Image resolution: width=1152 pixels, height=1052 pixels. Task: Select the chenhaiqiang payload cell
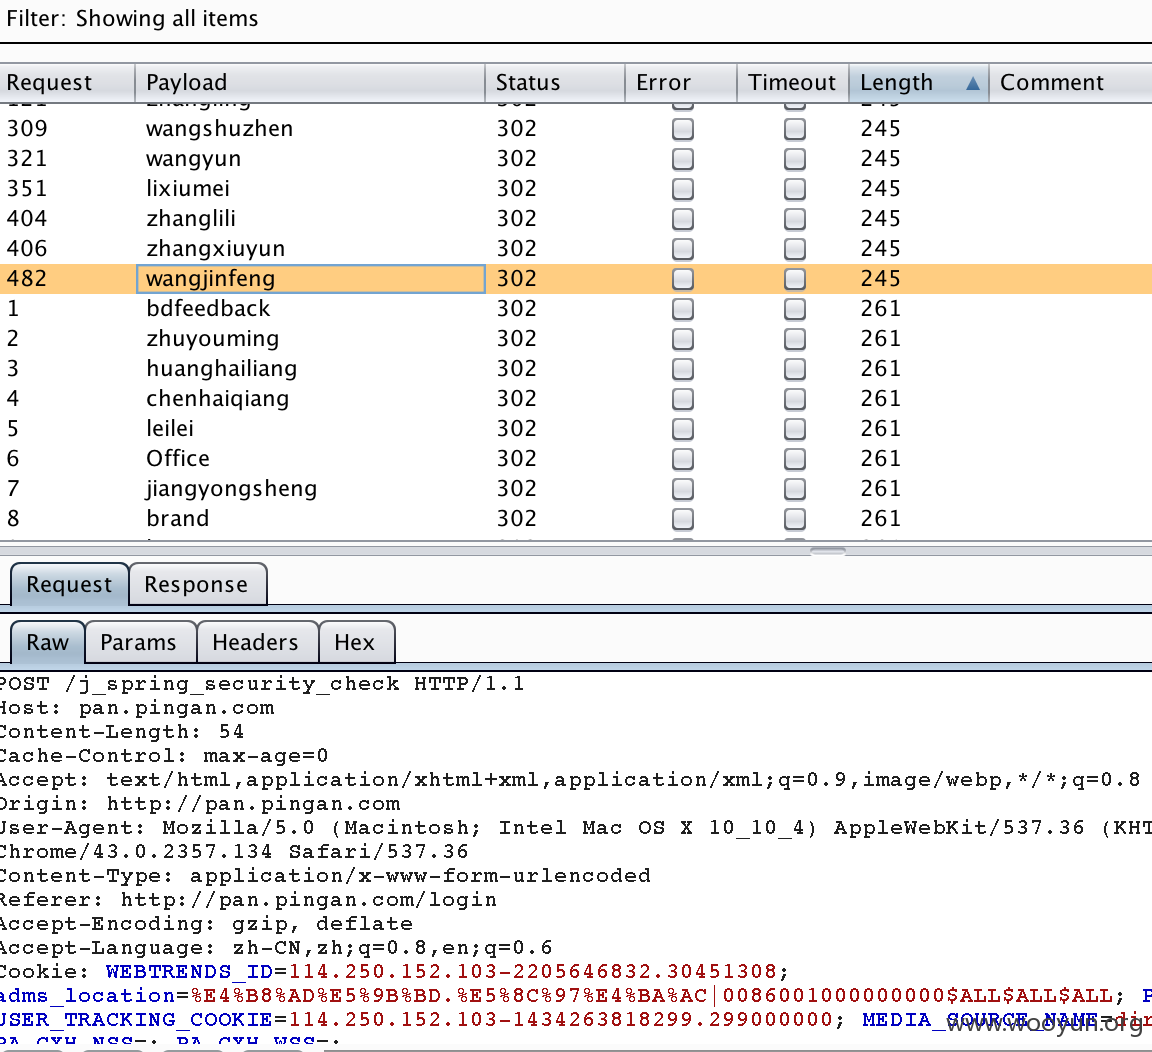click(x=310, y=399)
